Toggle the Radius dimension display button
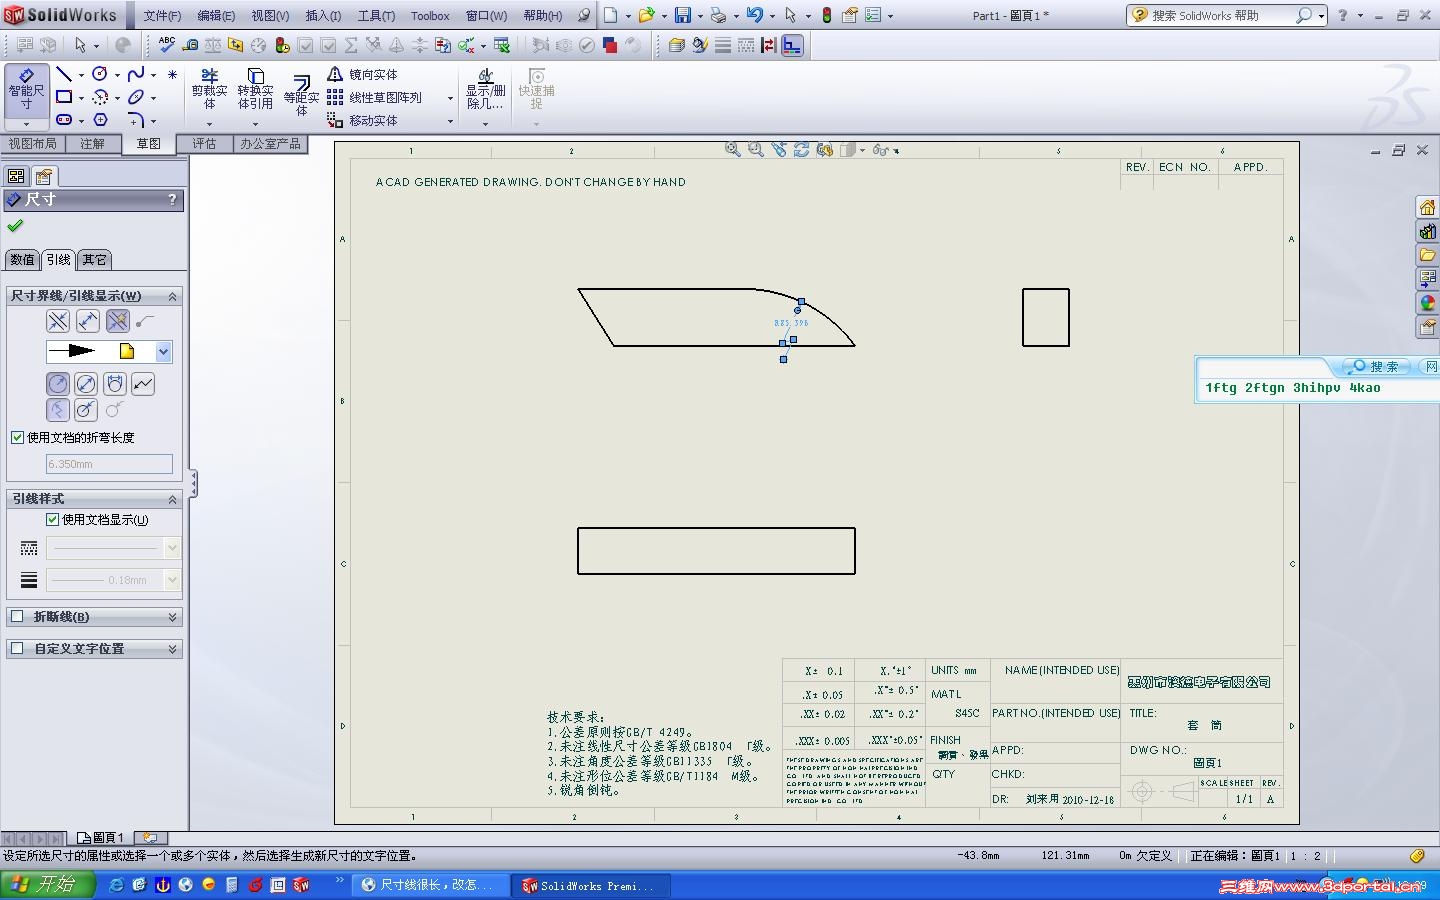1440x900 pixels. coord(58,384)
